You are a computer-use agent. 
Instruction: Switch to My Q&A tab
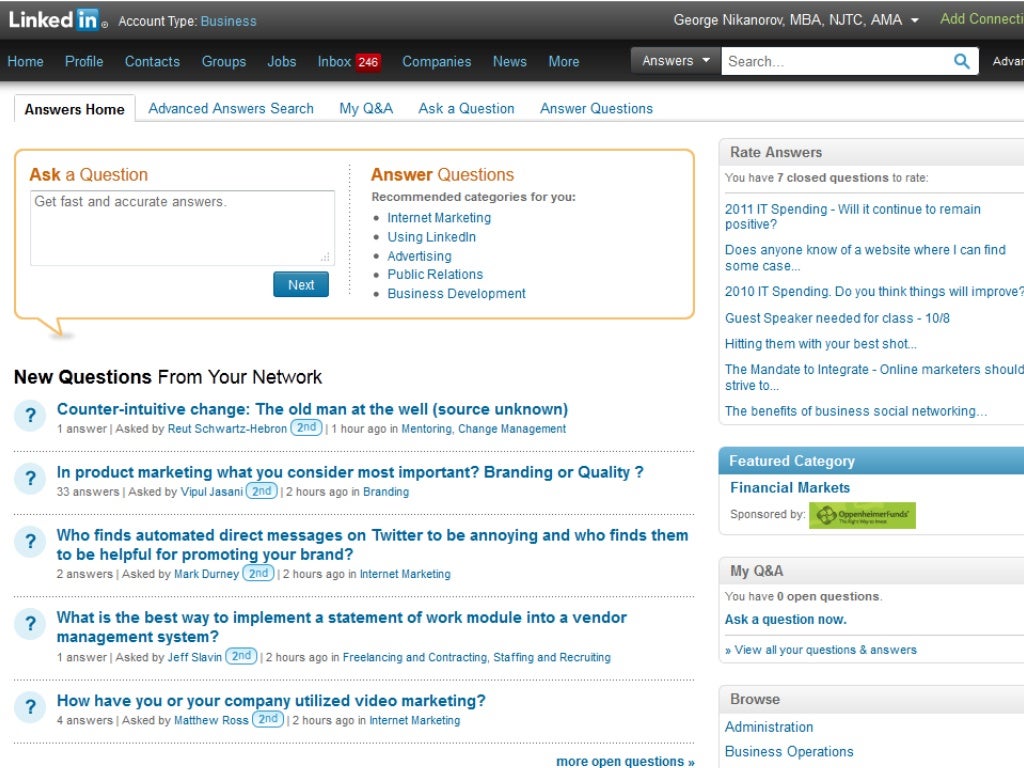pyautogui.click(x=366, y=108)
